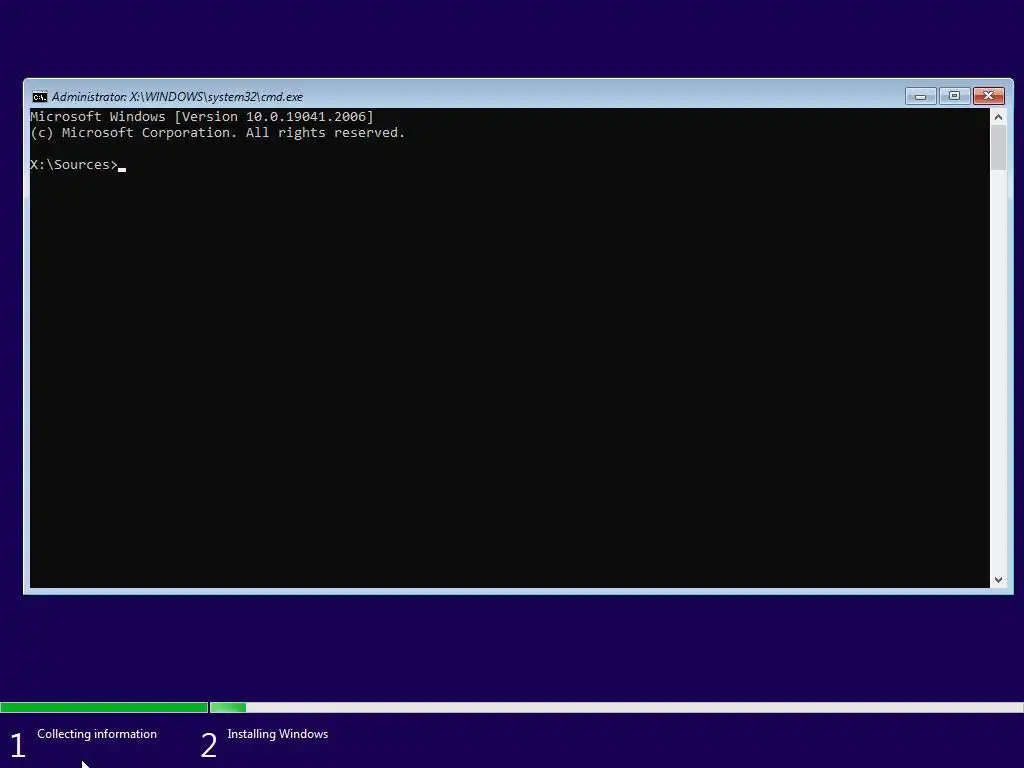Click the step number 1 in setup footer

[x=18, y=745]
